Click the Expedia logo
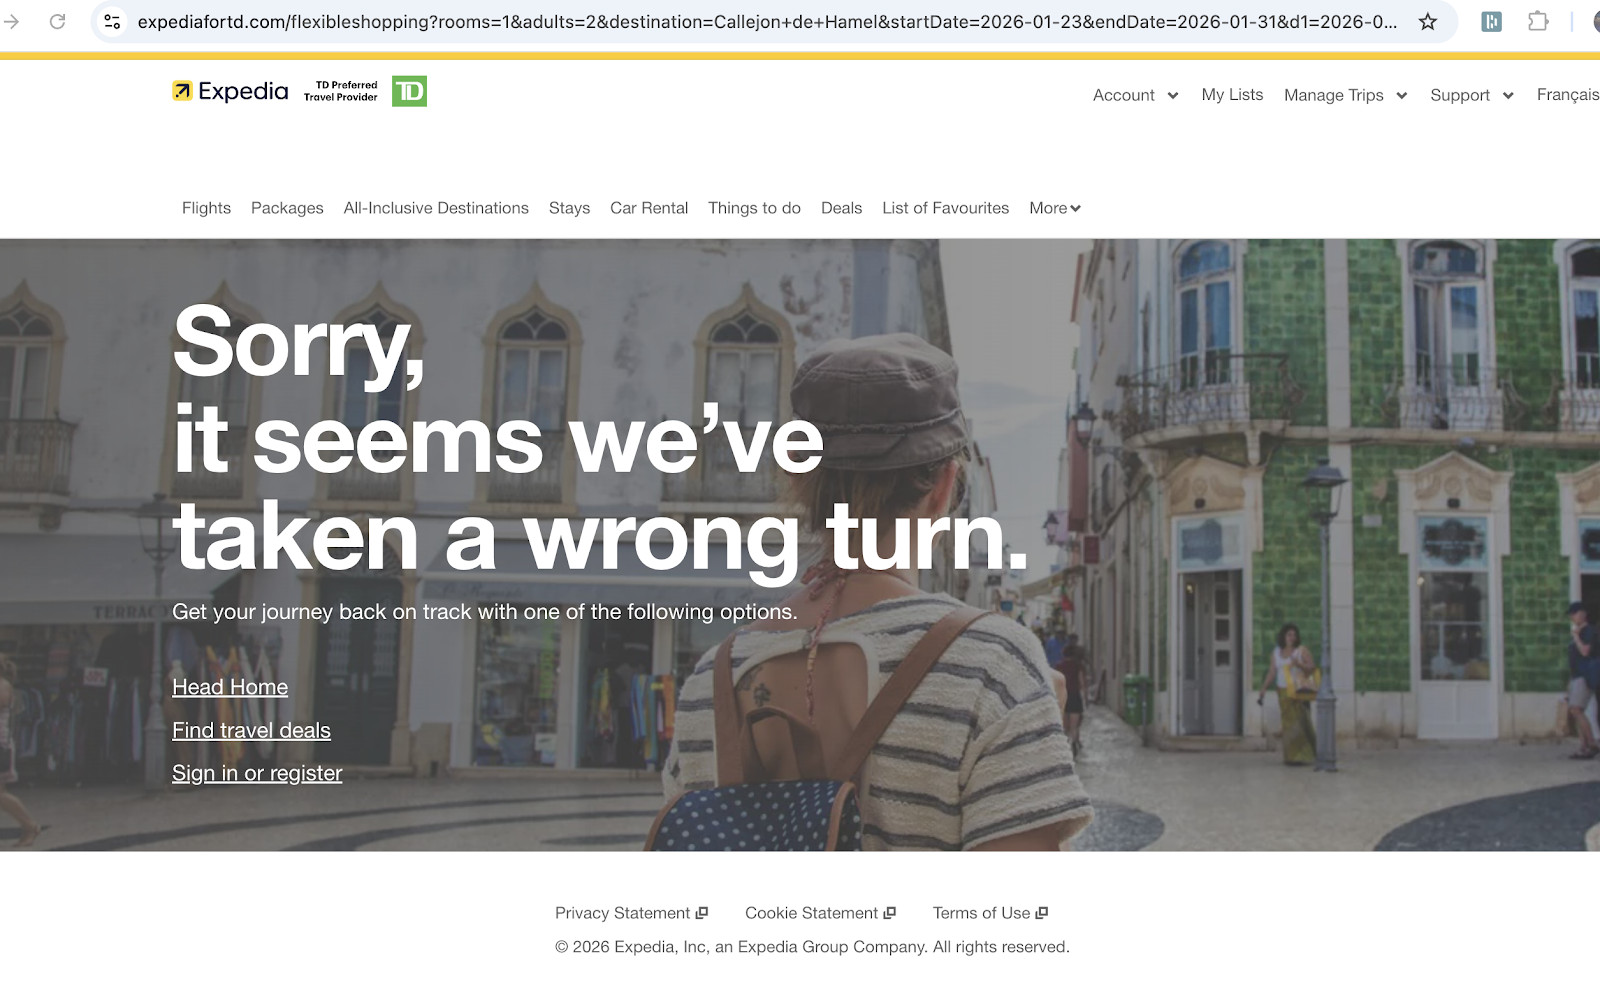The height and width of the screenshot is (997, 1600). tap(230, 91)
